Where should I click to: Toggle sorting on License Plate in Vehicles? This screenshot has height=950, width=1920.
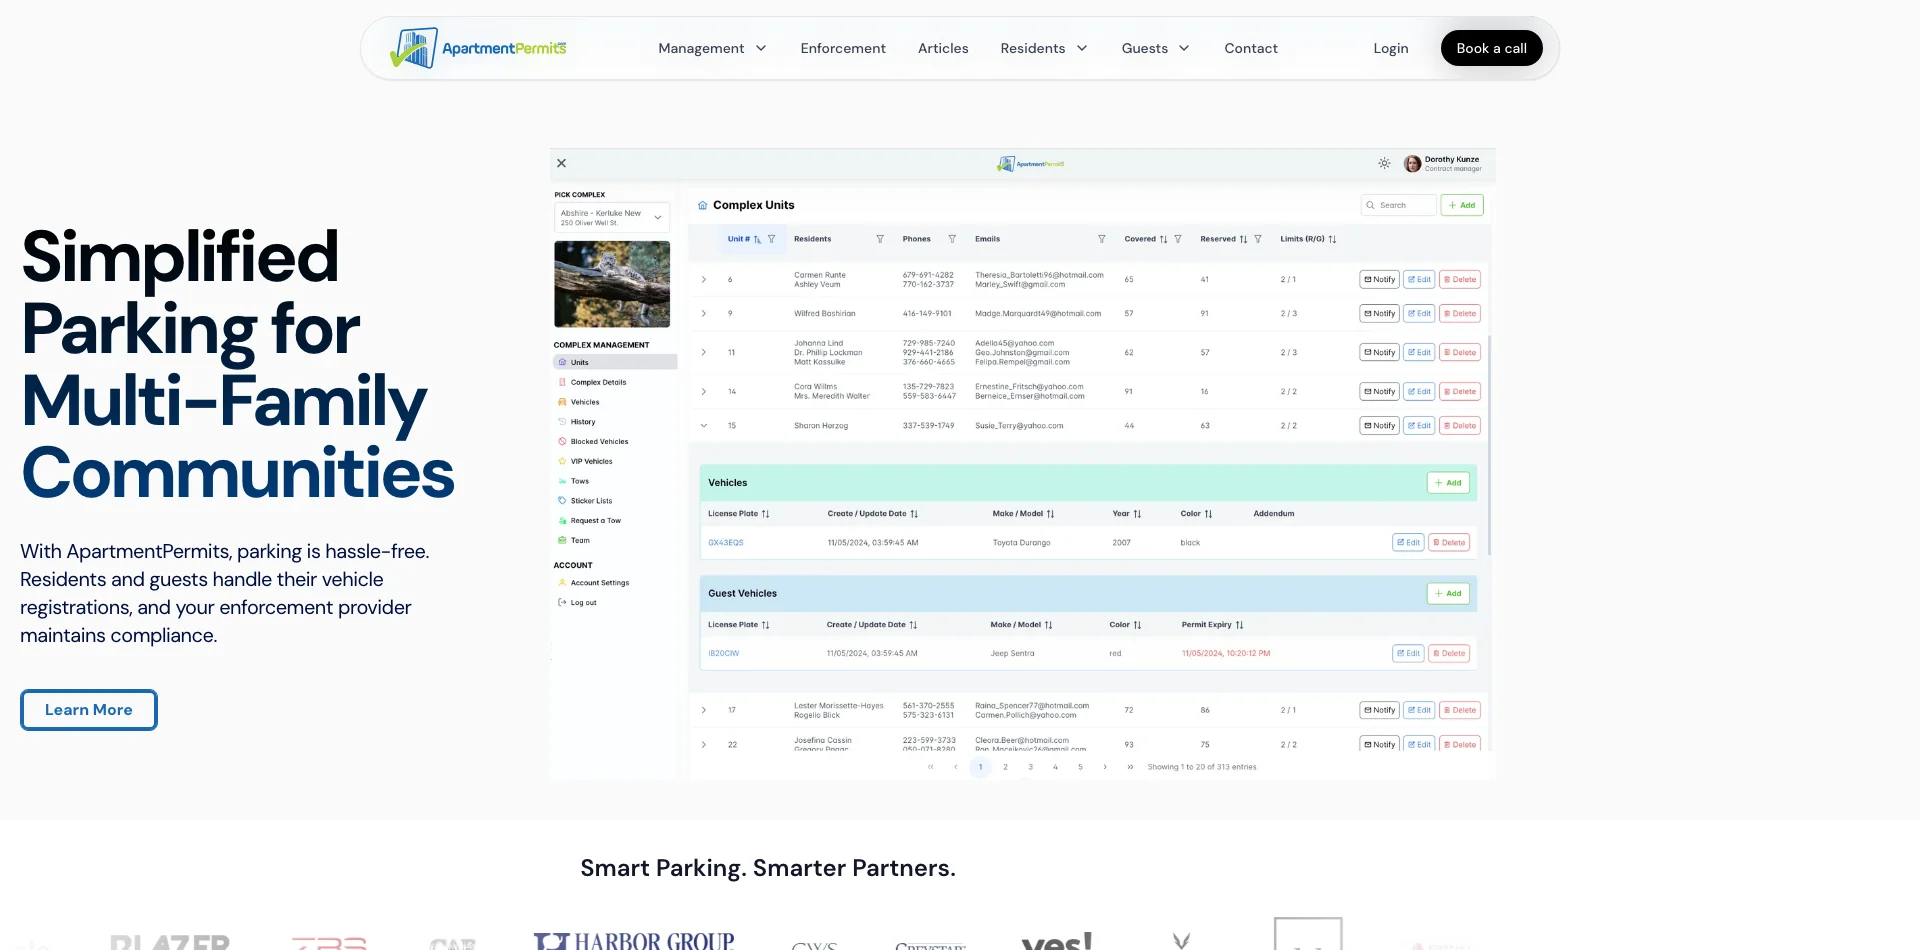pyautogui.click(x=766, y=513)
